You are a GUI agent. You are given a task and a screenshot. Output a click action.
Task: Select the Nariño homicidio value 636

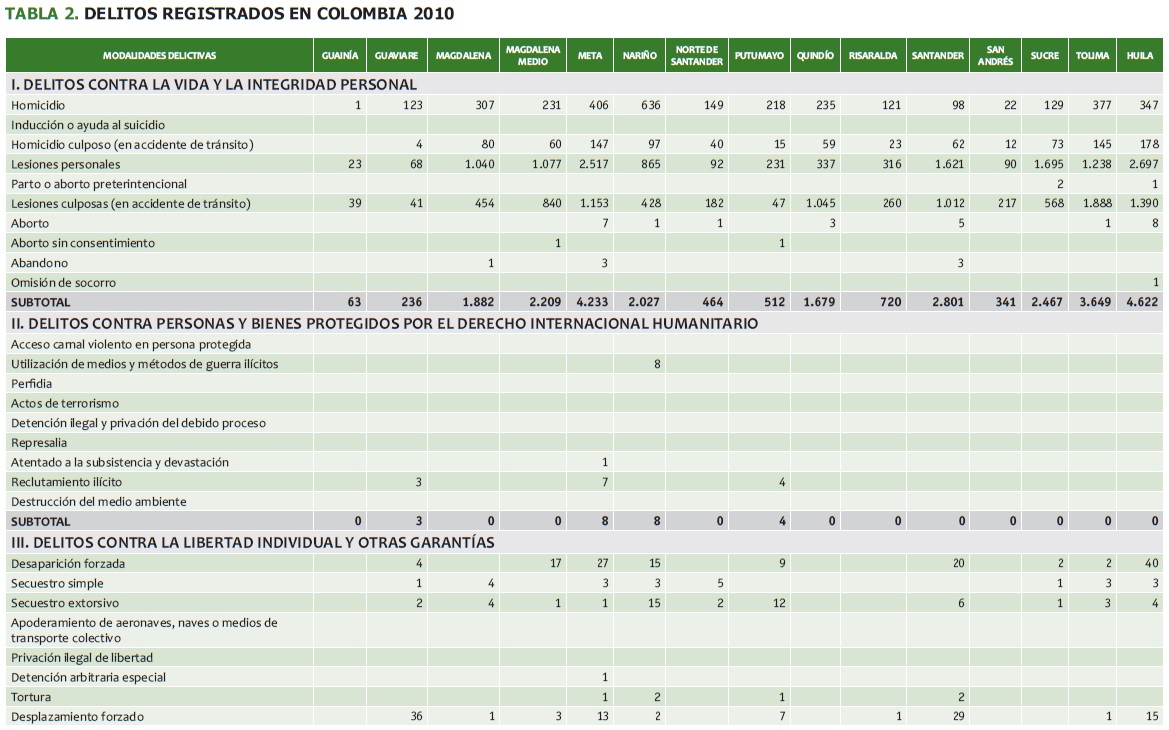click(x=645, y=105)
